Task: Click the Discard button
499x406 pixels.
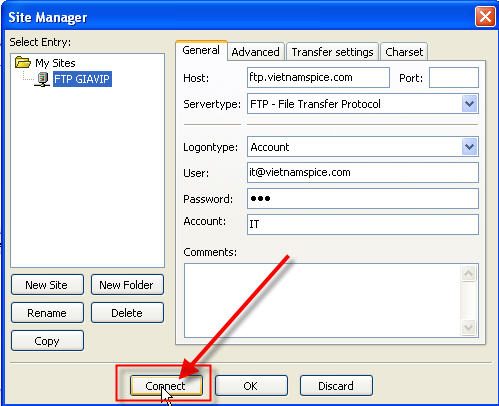Action: coord(336,386)
